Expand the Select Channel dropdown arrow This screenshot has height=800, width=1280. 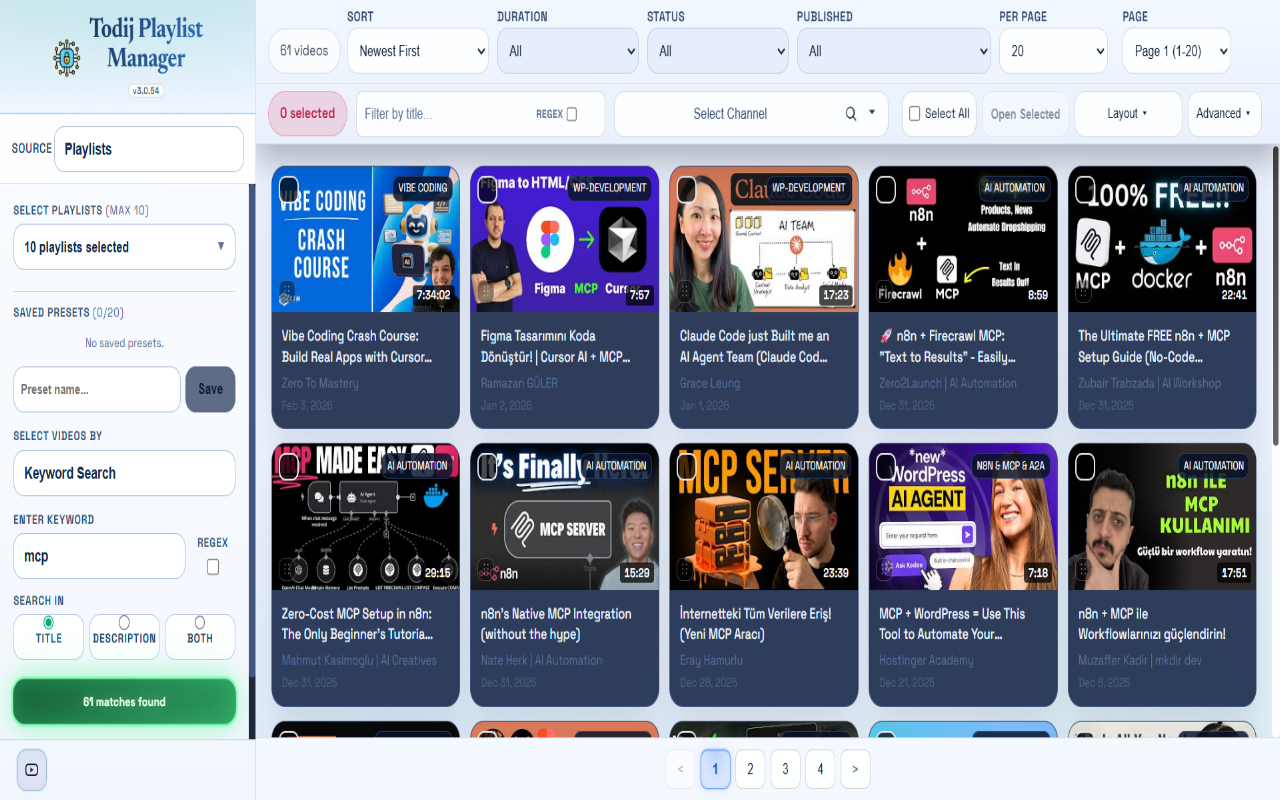[872, 113]
